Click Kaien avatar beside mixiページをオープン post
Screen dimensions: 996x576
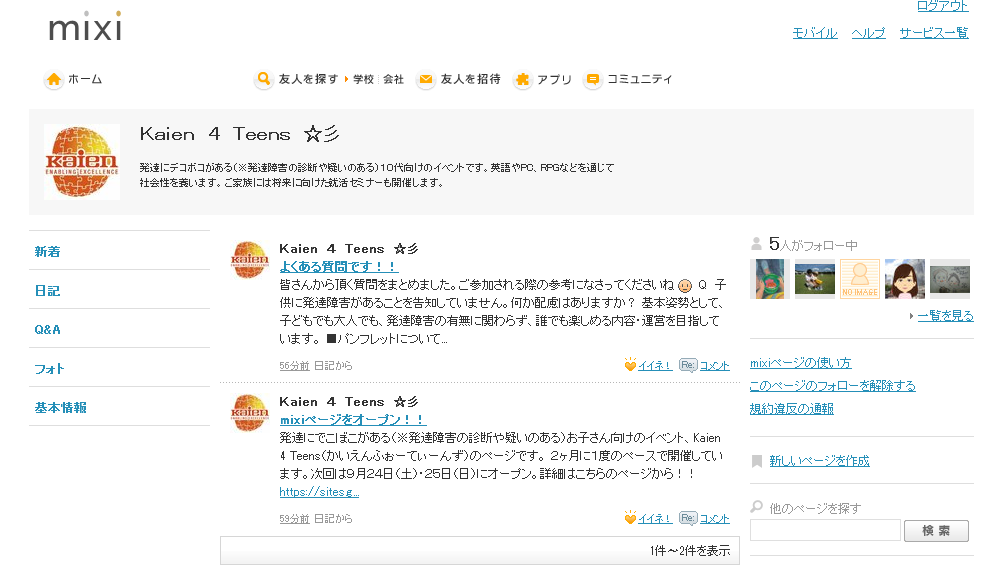click(x=250, y=413)
